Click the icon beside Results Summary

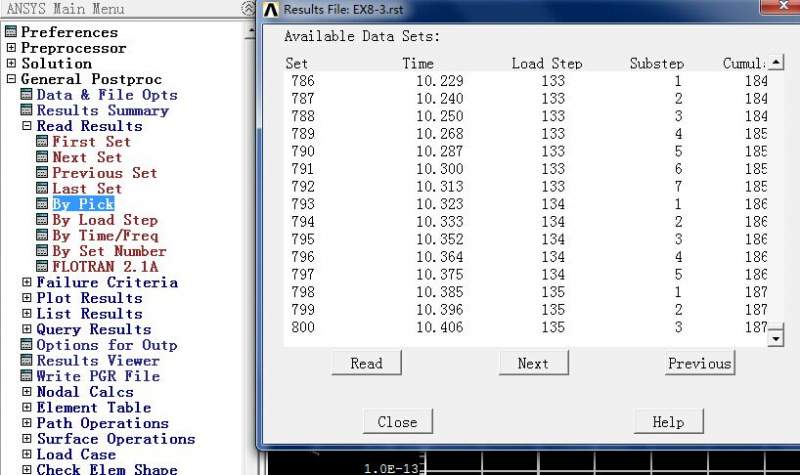point(26,110)
